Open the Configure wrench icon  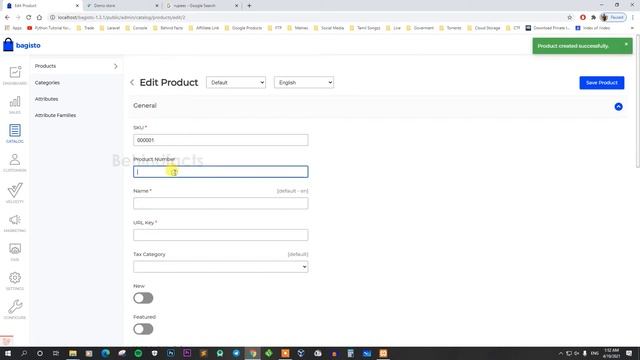pyautogui.click(x=15, y=307)
